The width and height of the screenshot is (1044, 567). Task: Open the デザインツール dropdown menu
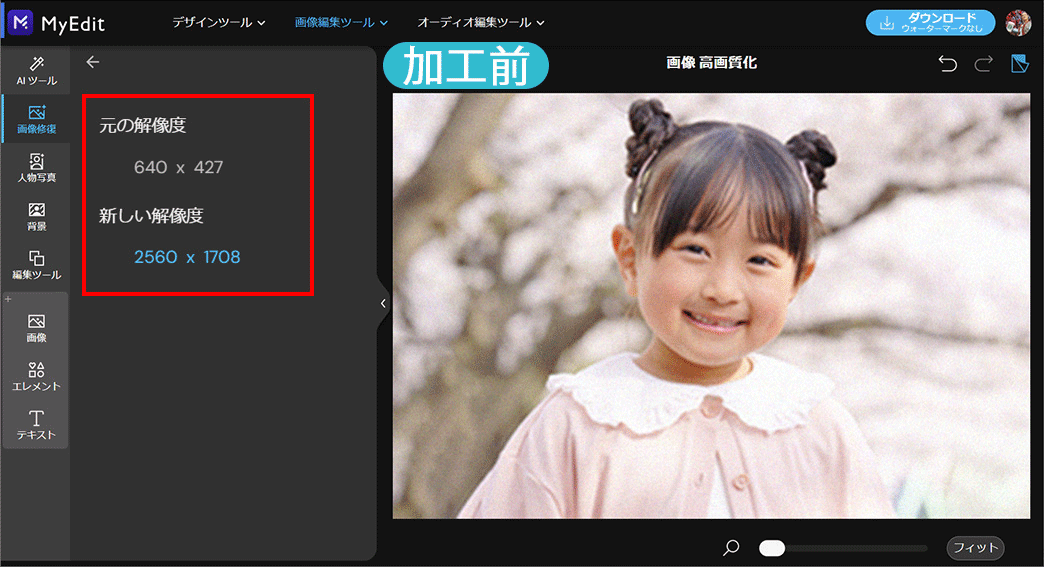click(218, 23)
